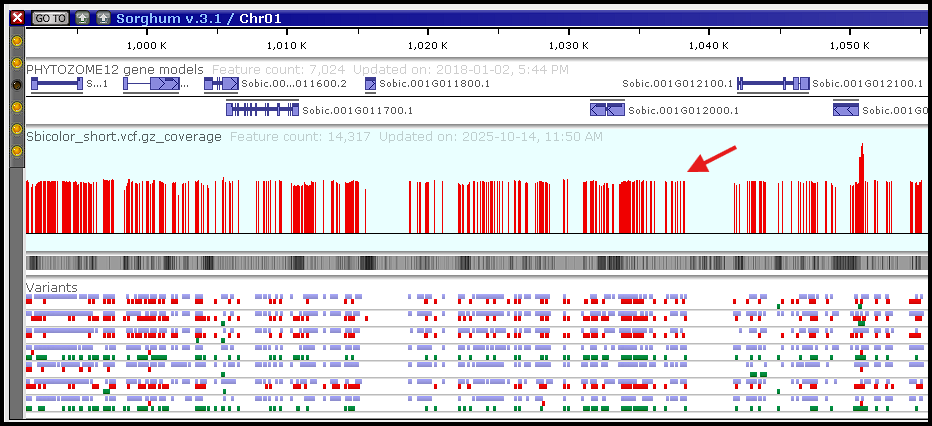Expand the Variants track label
932x426 pixels.
pos(51,287)
